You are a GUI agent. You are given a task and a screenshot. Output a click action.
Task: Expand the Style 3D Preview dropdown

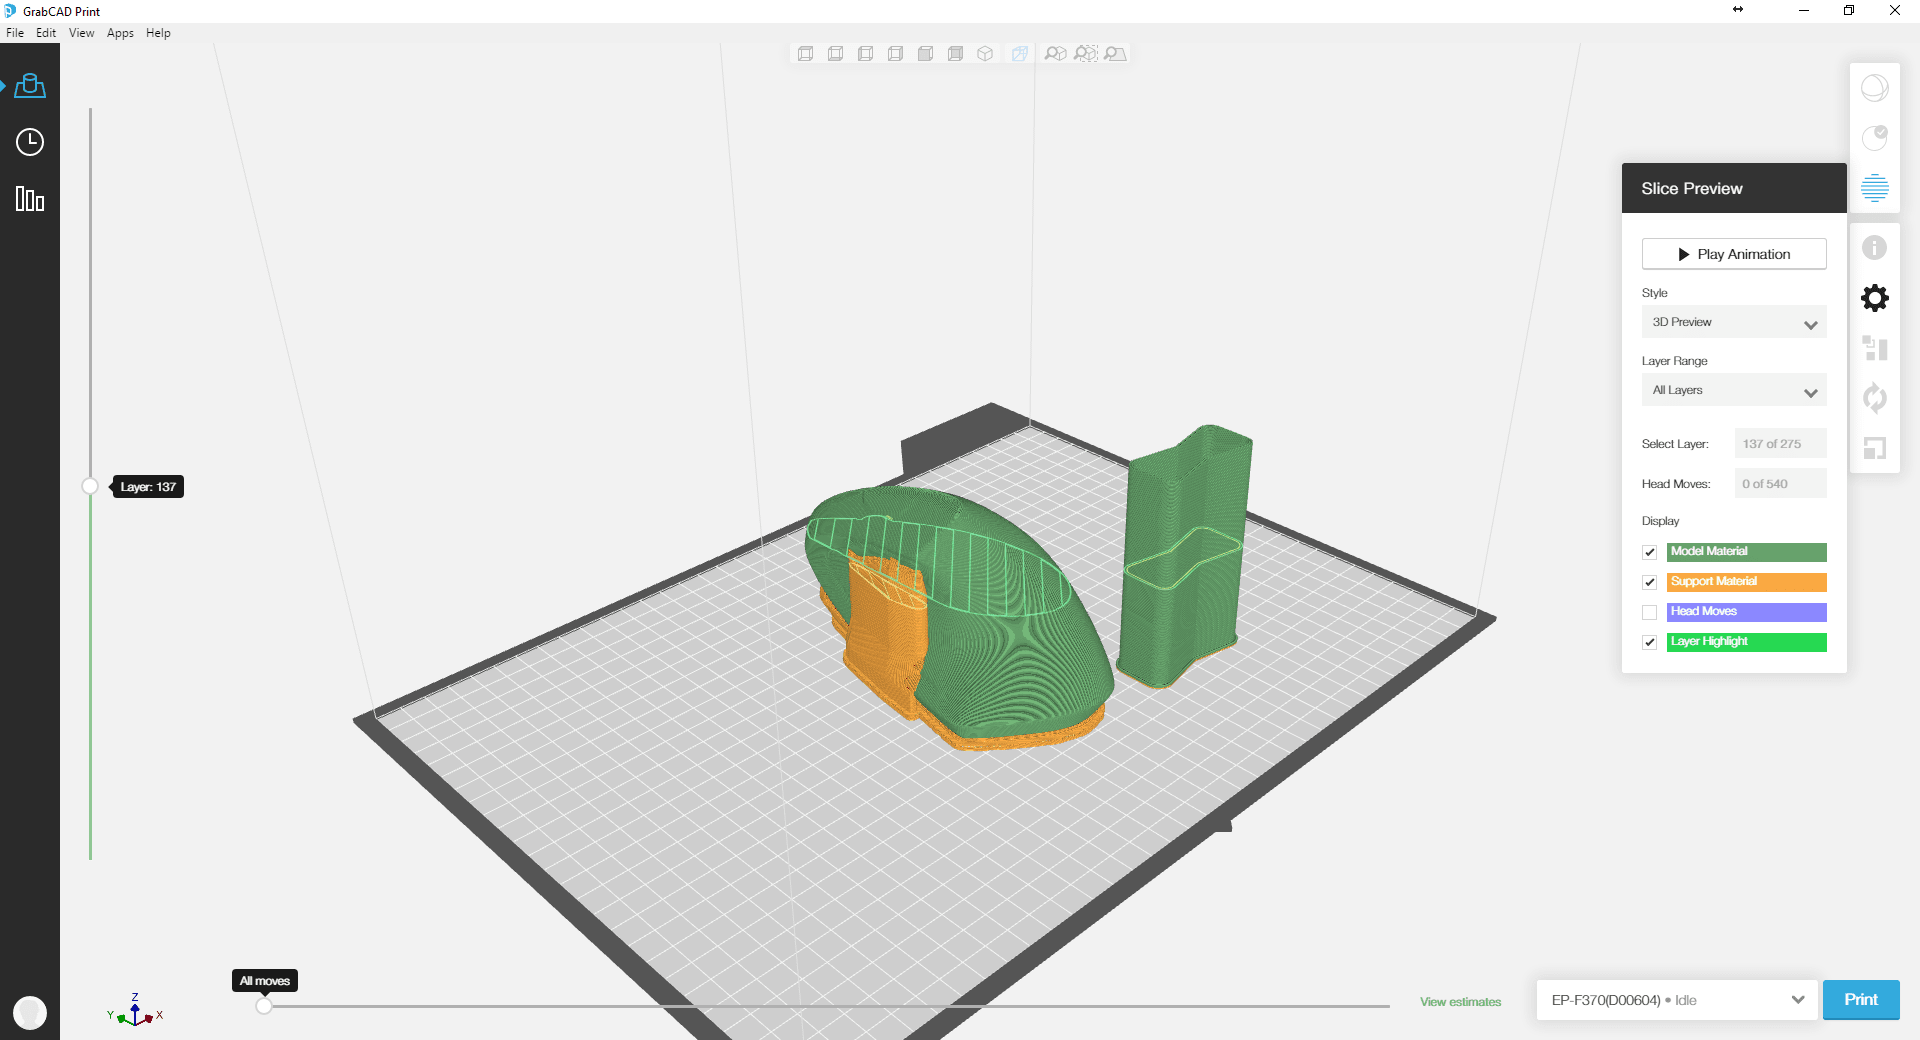coord(1733,322)
